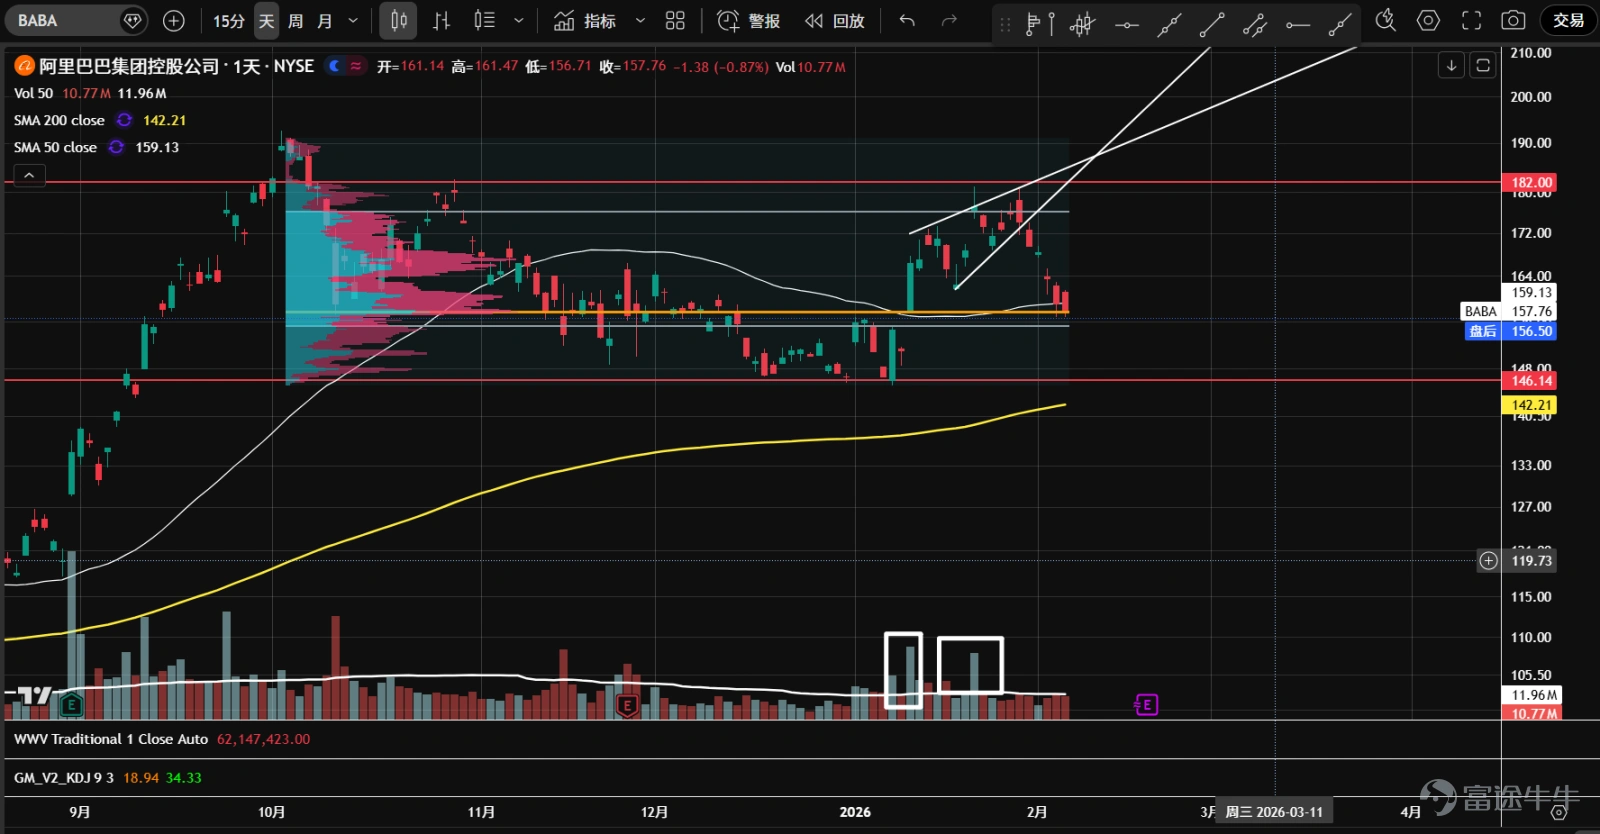Switch to the 15分 interval
1600x834 pixels.
pos(228,20)
